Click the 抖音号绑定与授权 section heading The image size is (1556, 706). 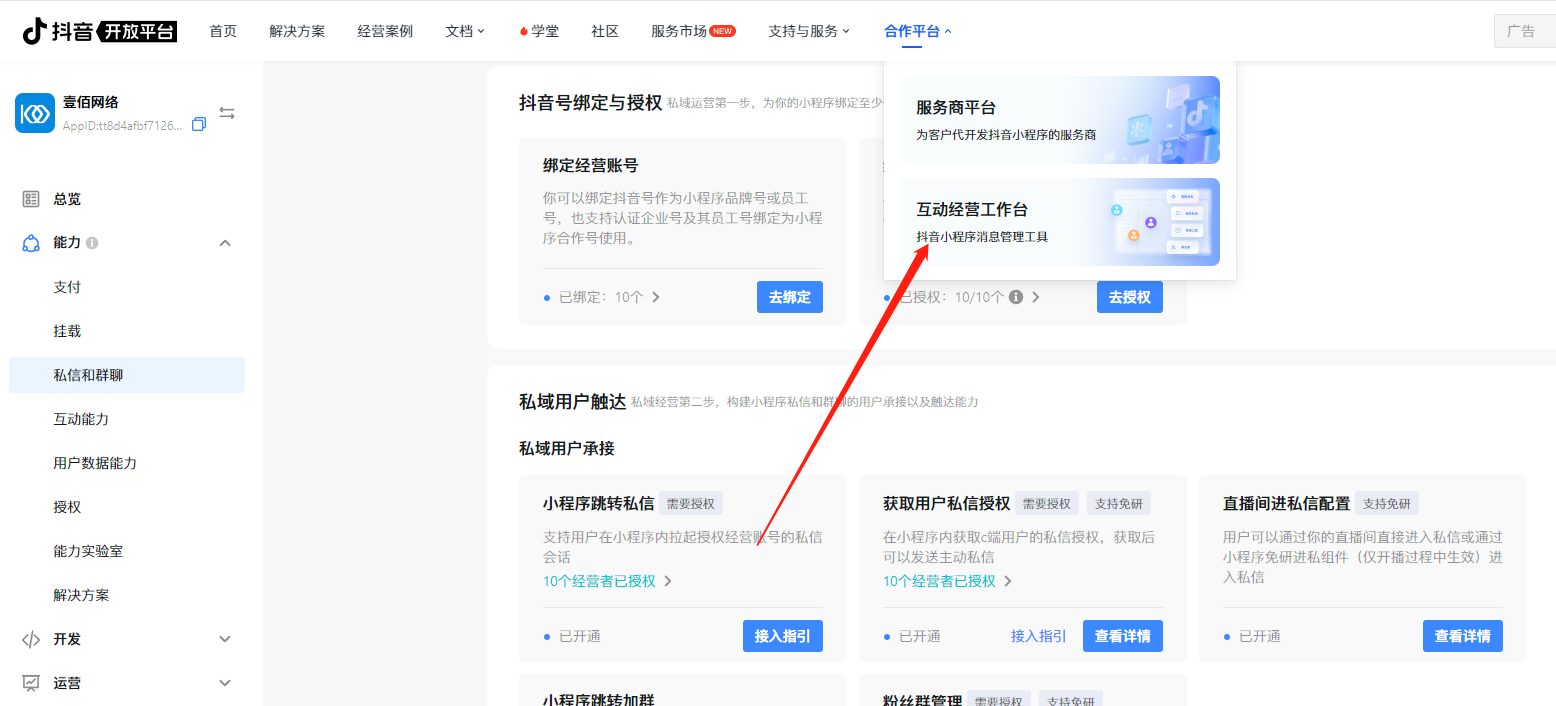click(x=591, y=102)
